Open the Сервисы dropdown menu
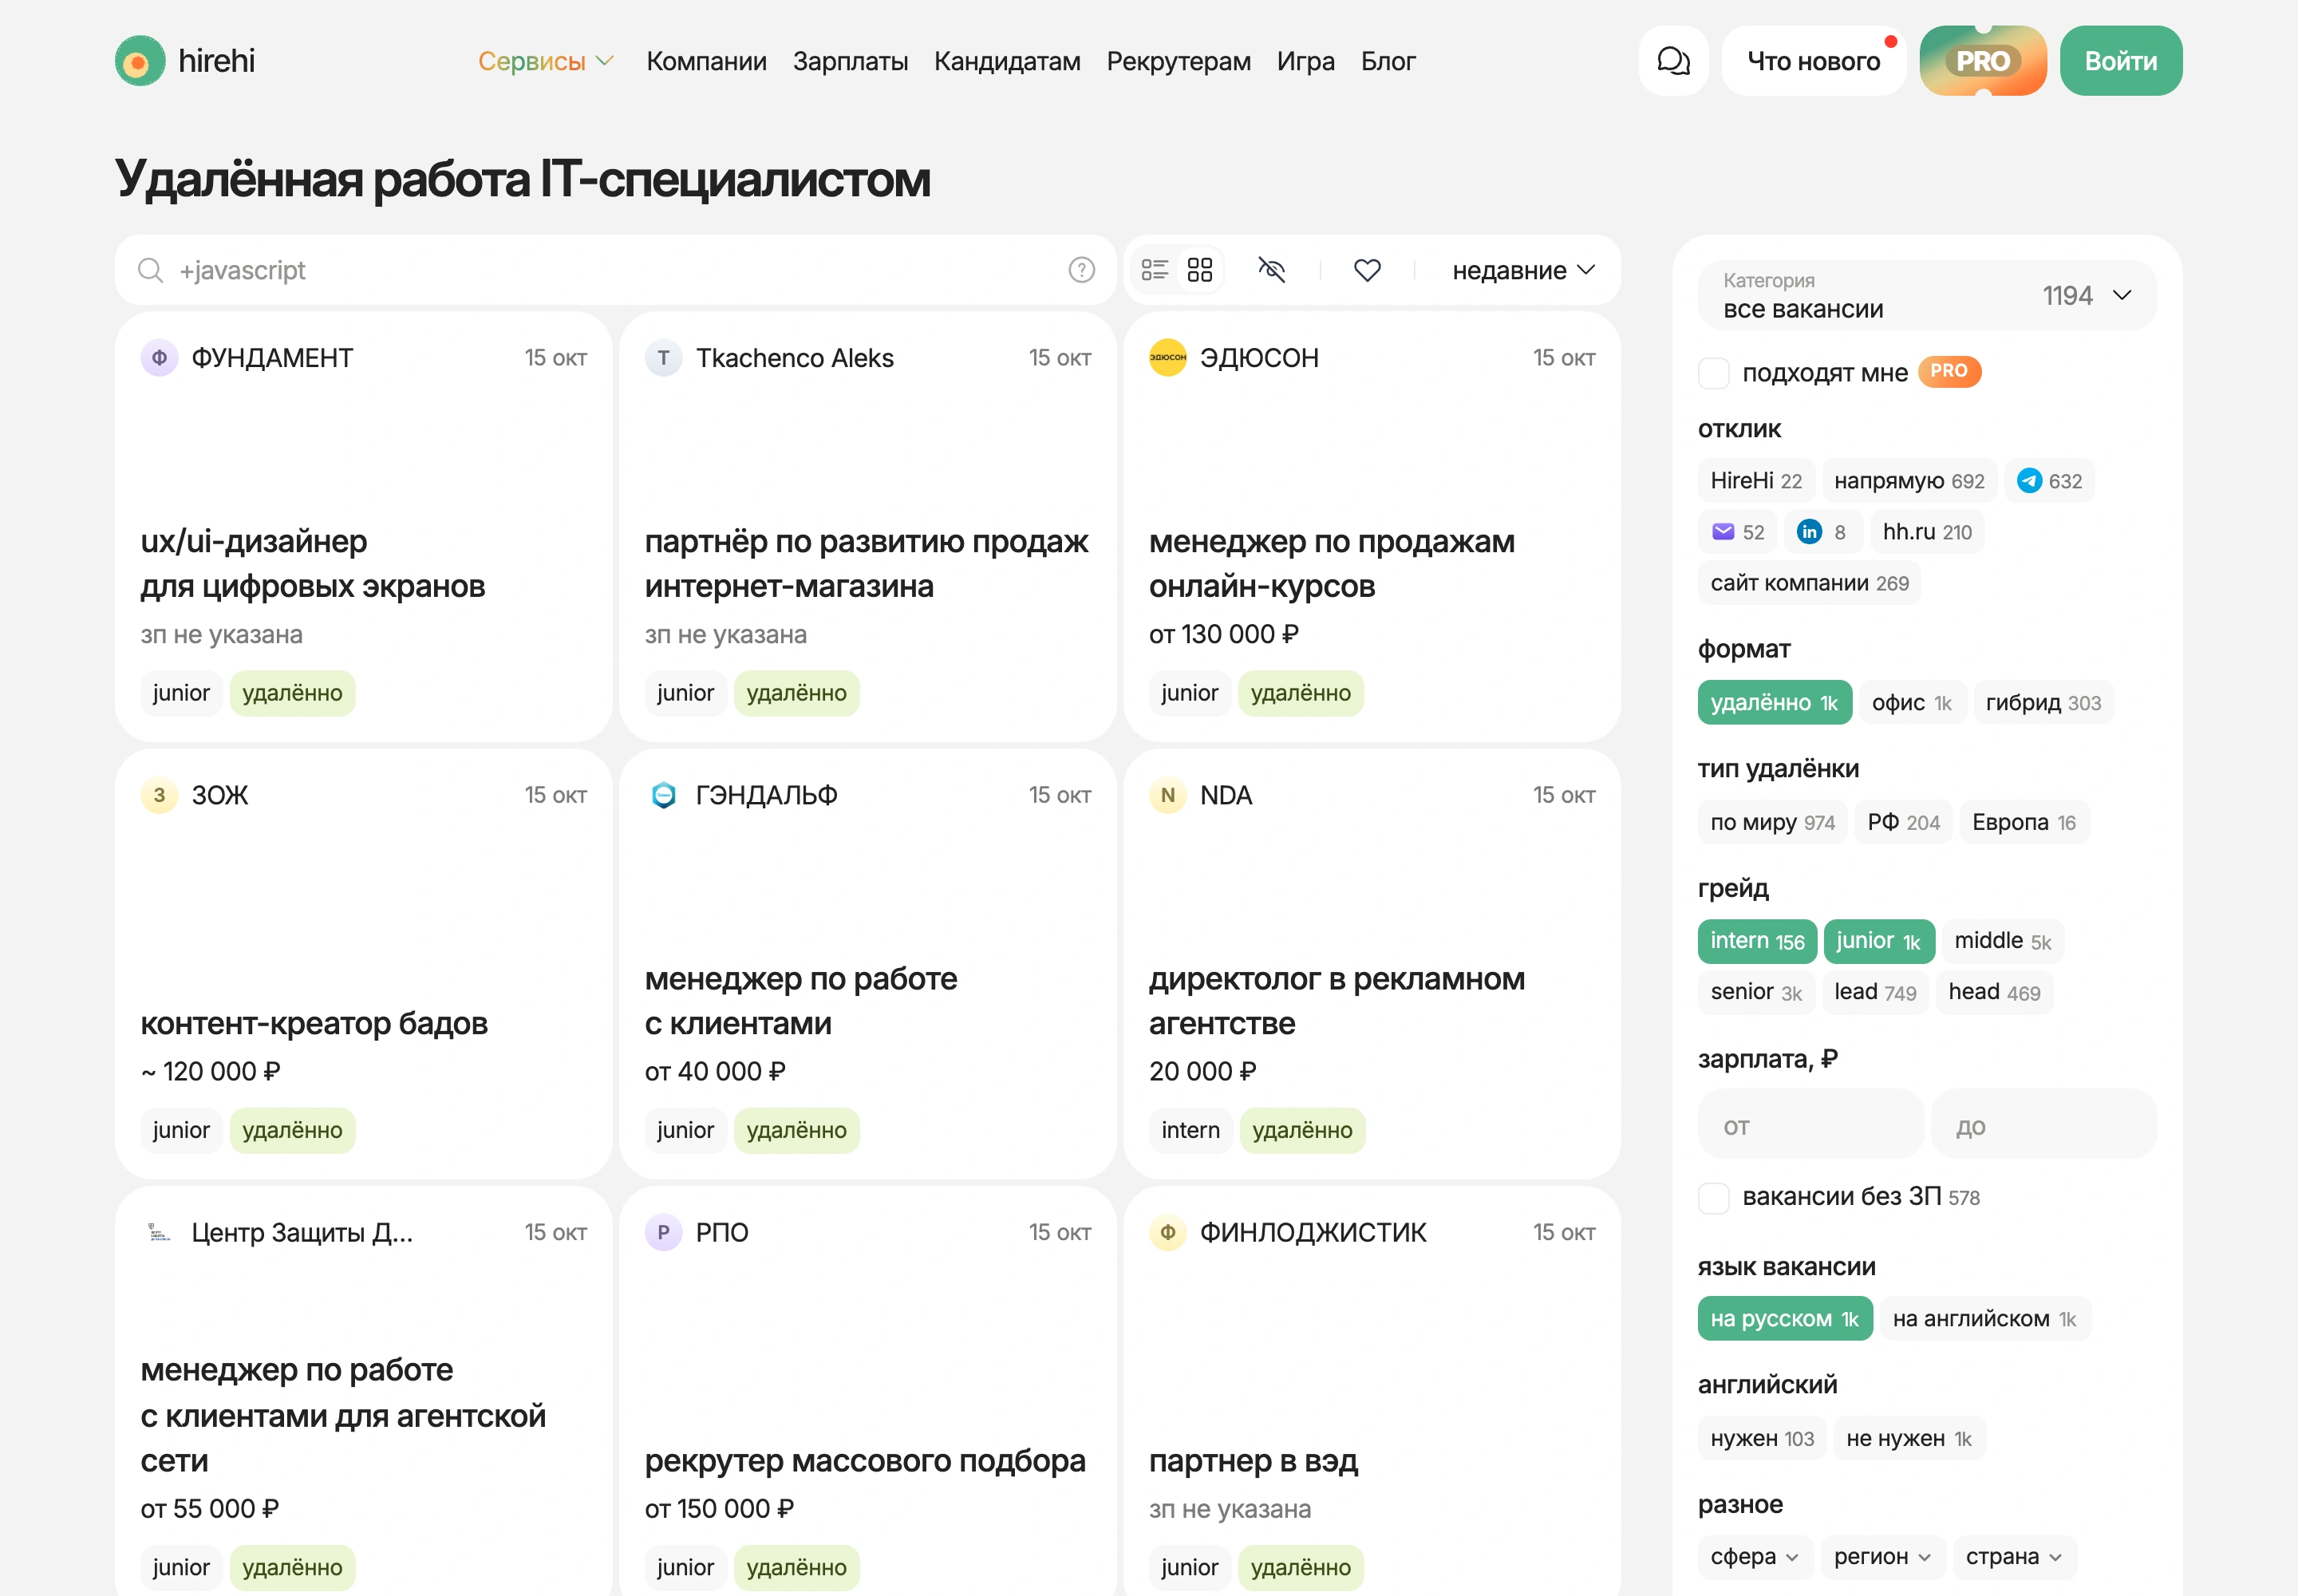This screenshot has width=2298, height=1596. [x=545, y=61]
